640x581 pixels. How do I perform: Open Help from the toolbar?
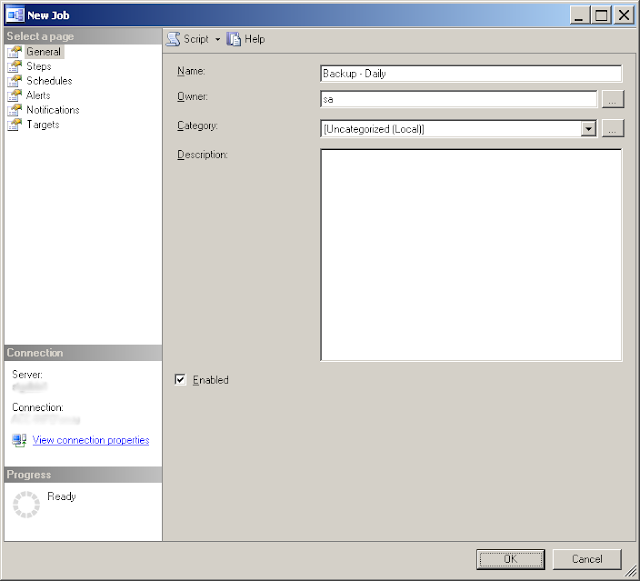254,39
